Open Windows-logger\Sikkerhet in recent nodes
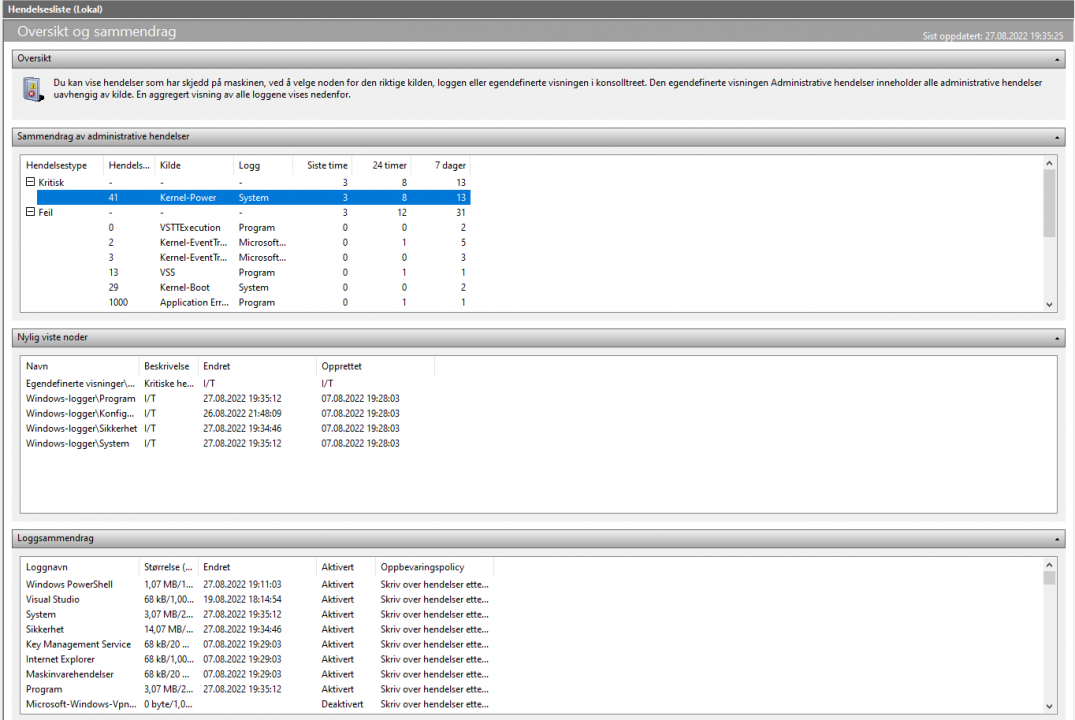 (x=81, y=429)
